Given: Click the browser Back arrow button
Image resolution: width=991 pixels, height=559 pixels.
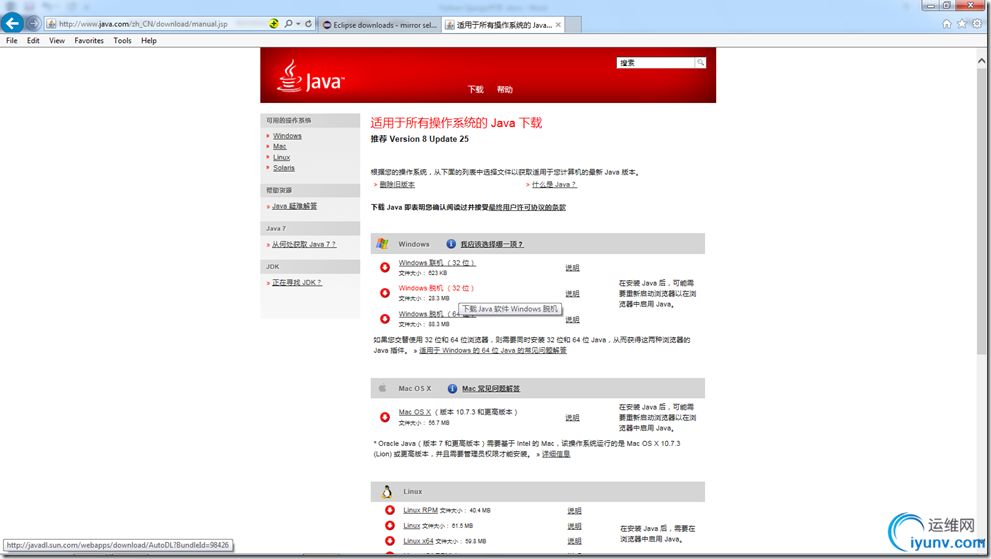Looking at the screenshot, I should tap(12, 23).
